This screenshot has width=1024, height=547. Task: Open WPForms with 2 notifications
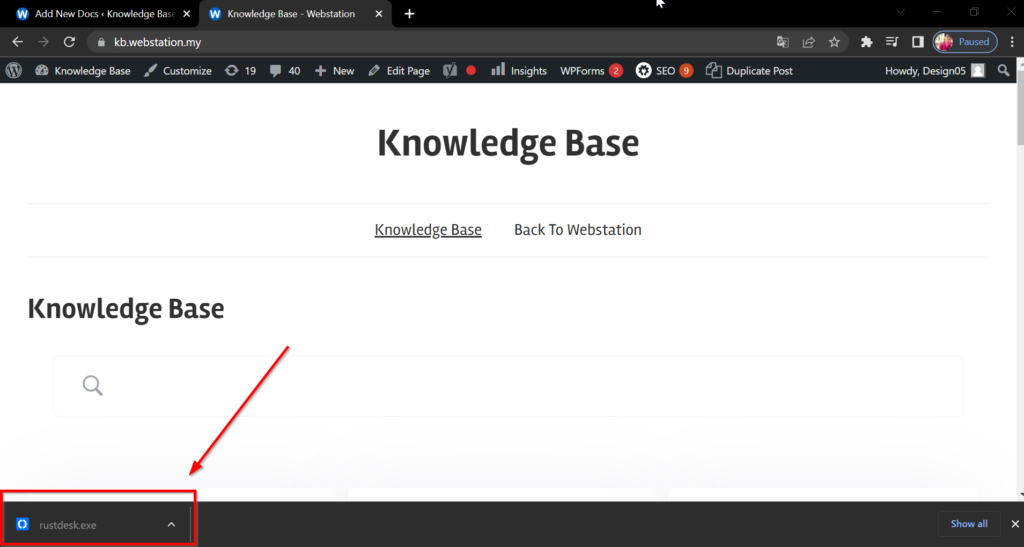[591, 70]
